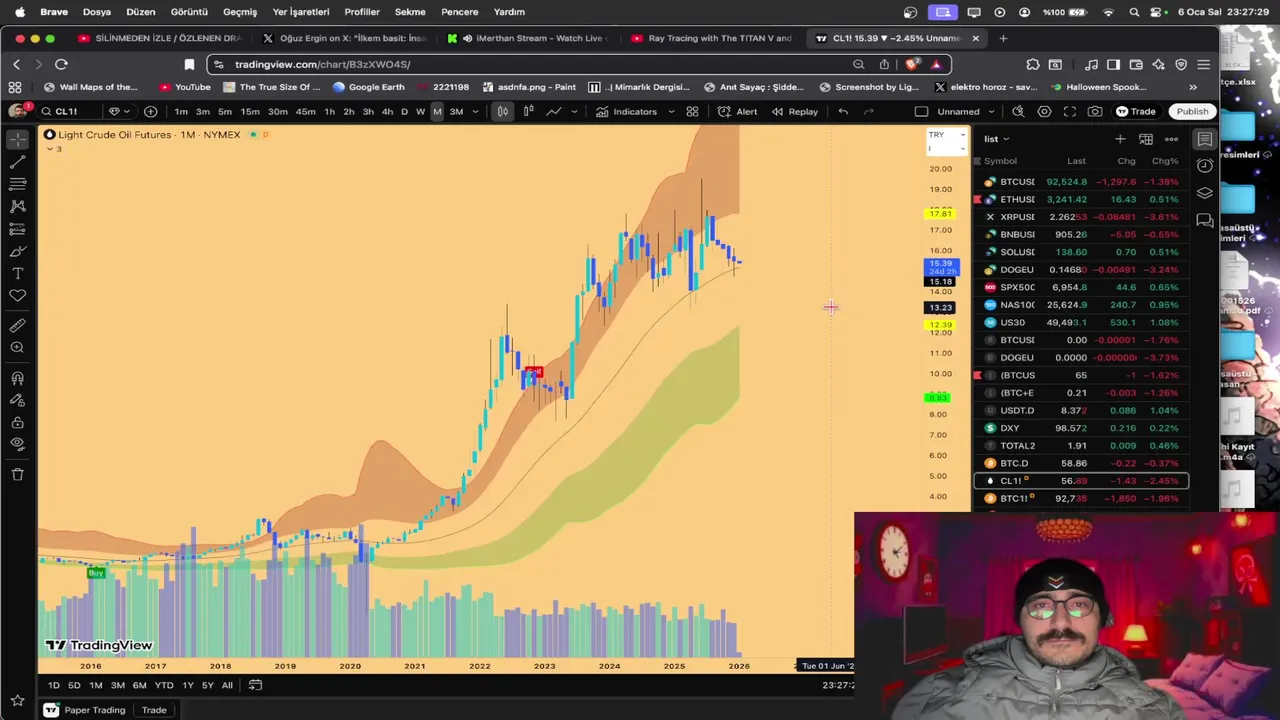The image size is (1280, 720).
Task: Open the Fibonacci tools in left toolbar
Action: pos(17,184)
